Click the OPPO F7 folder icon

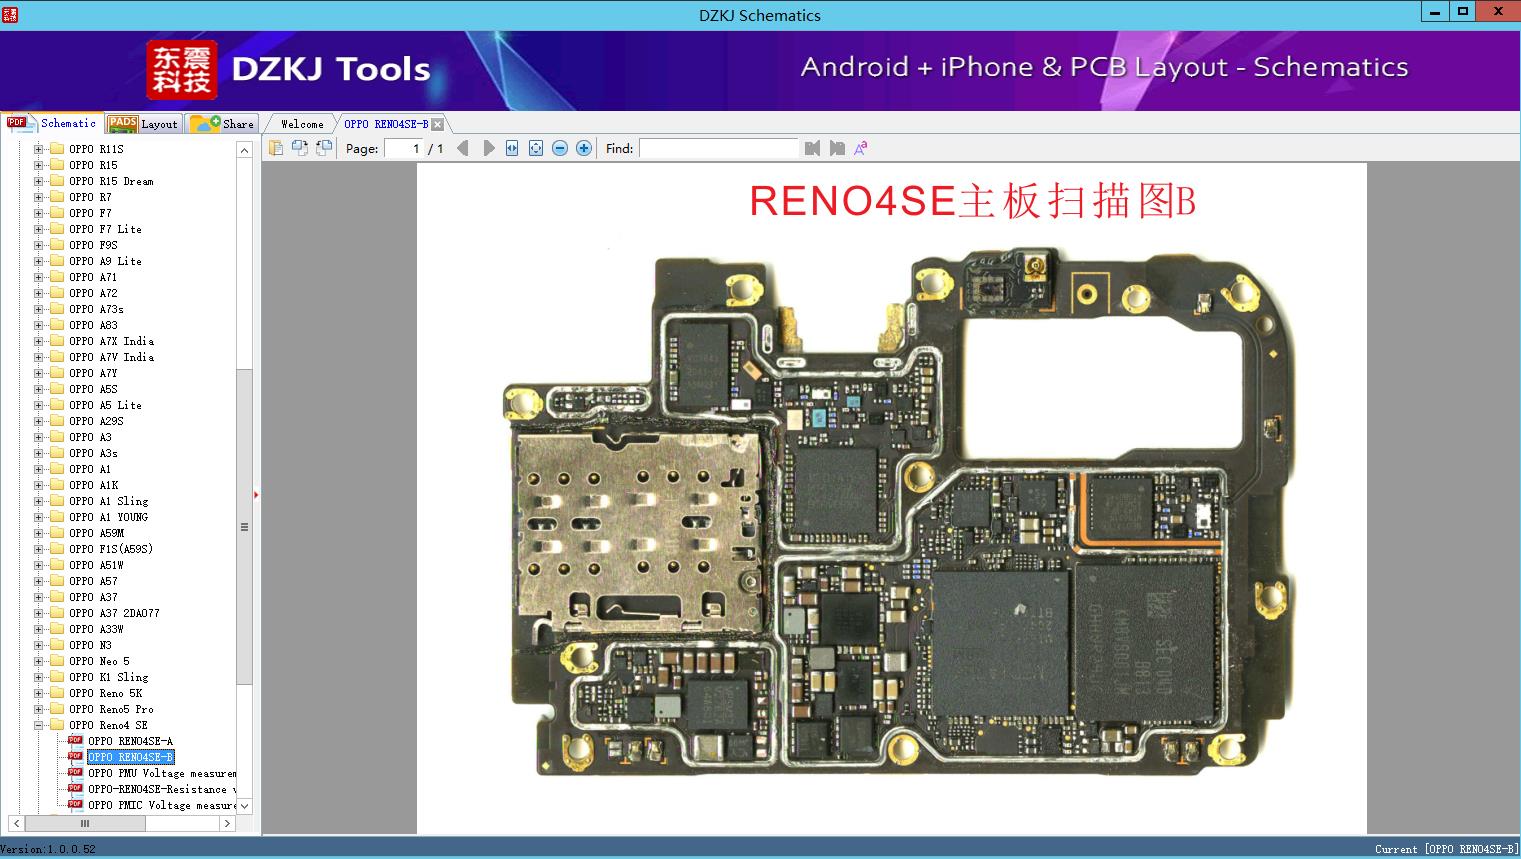57,213
